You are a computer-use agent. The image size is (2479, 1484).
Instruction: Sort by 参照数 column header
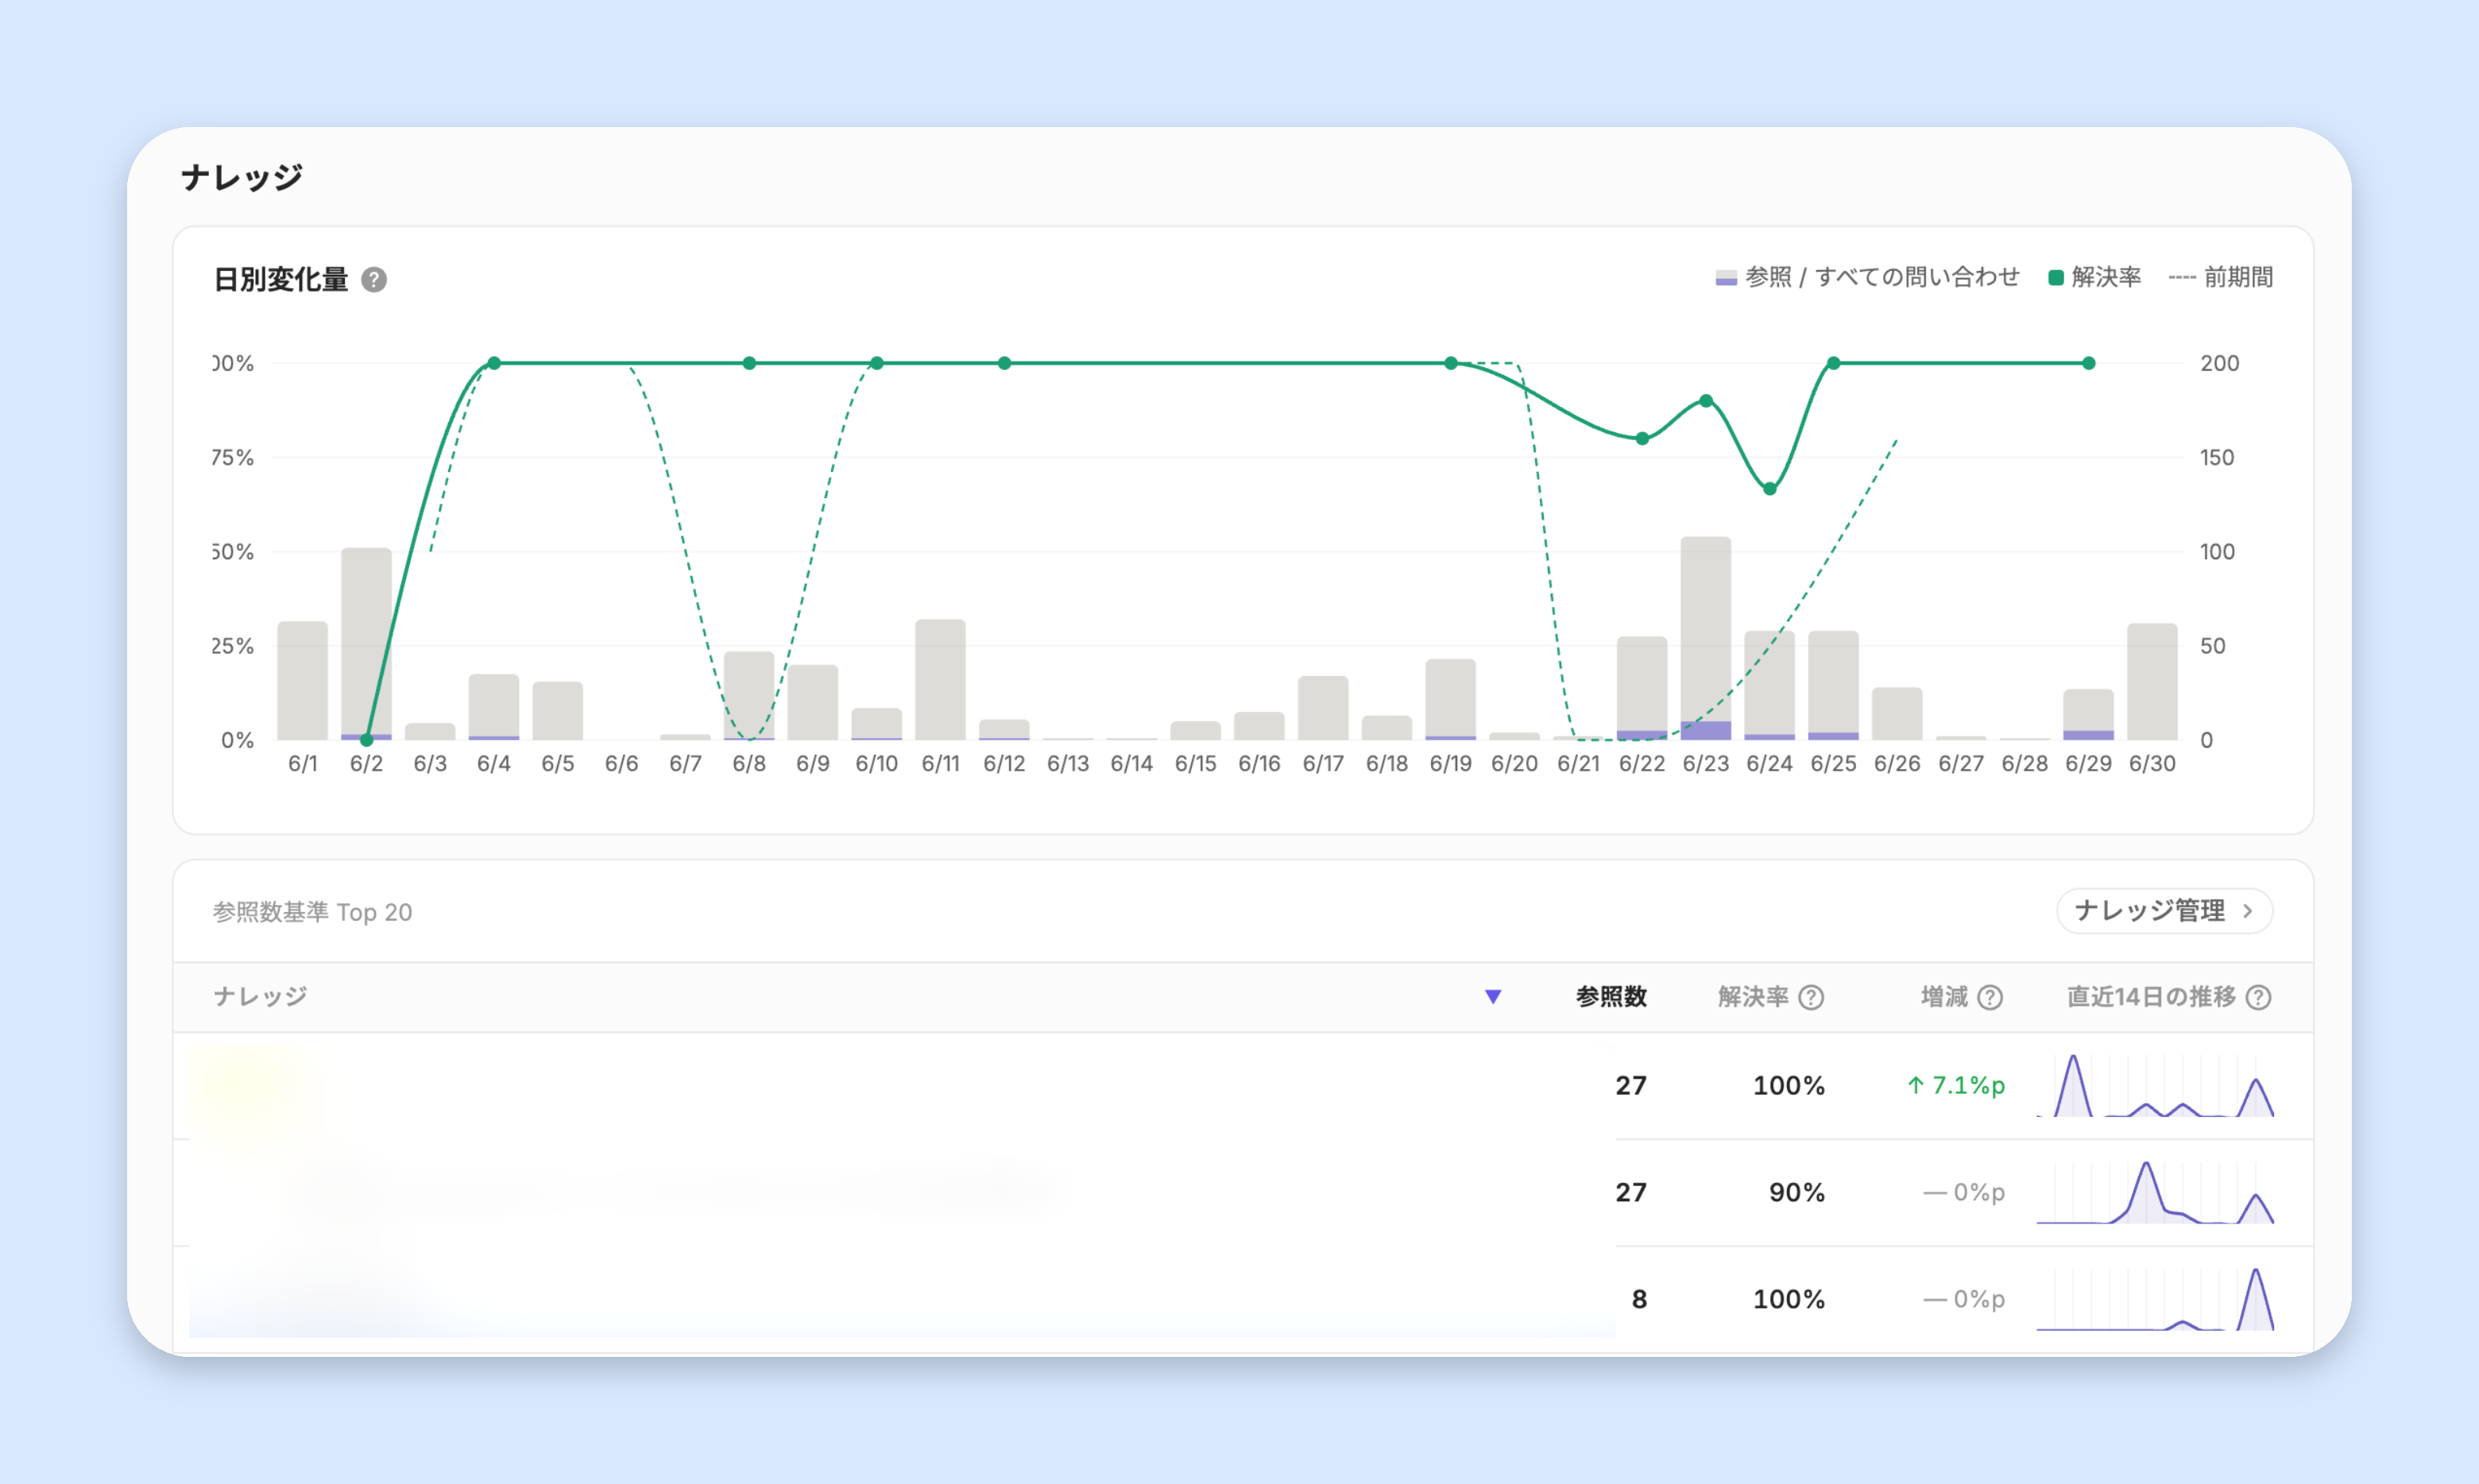[1611, 996]
